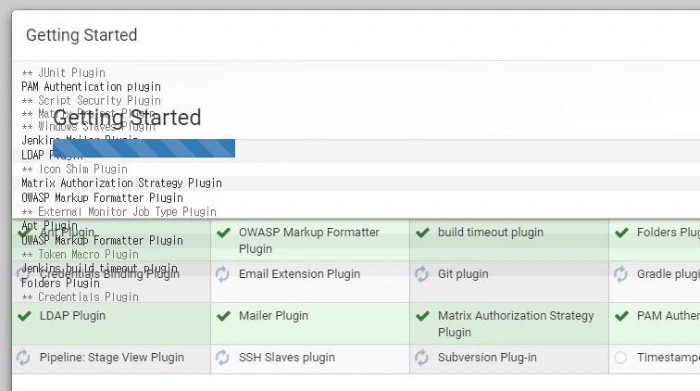Click the sync icon next to Pipeline: Stage View Plugin

coord(23,358)
